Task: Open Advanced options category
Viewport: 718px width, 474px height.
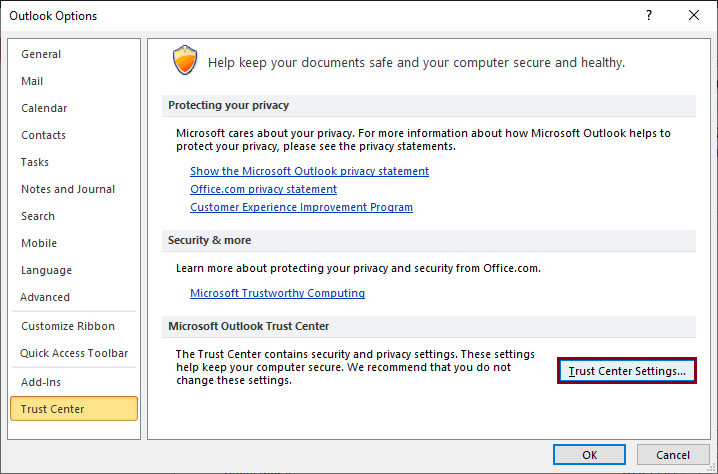Action: click(74, 297)
